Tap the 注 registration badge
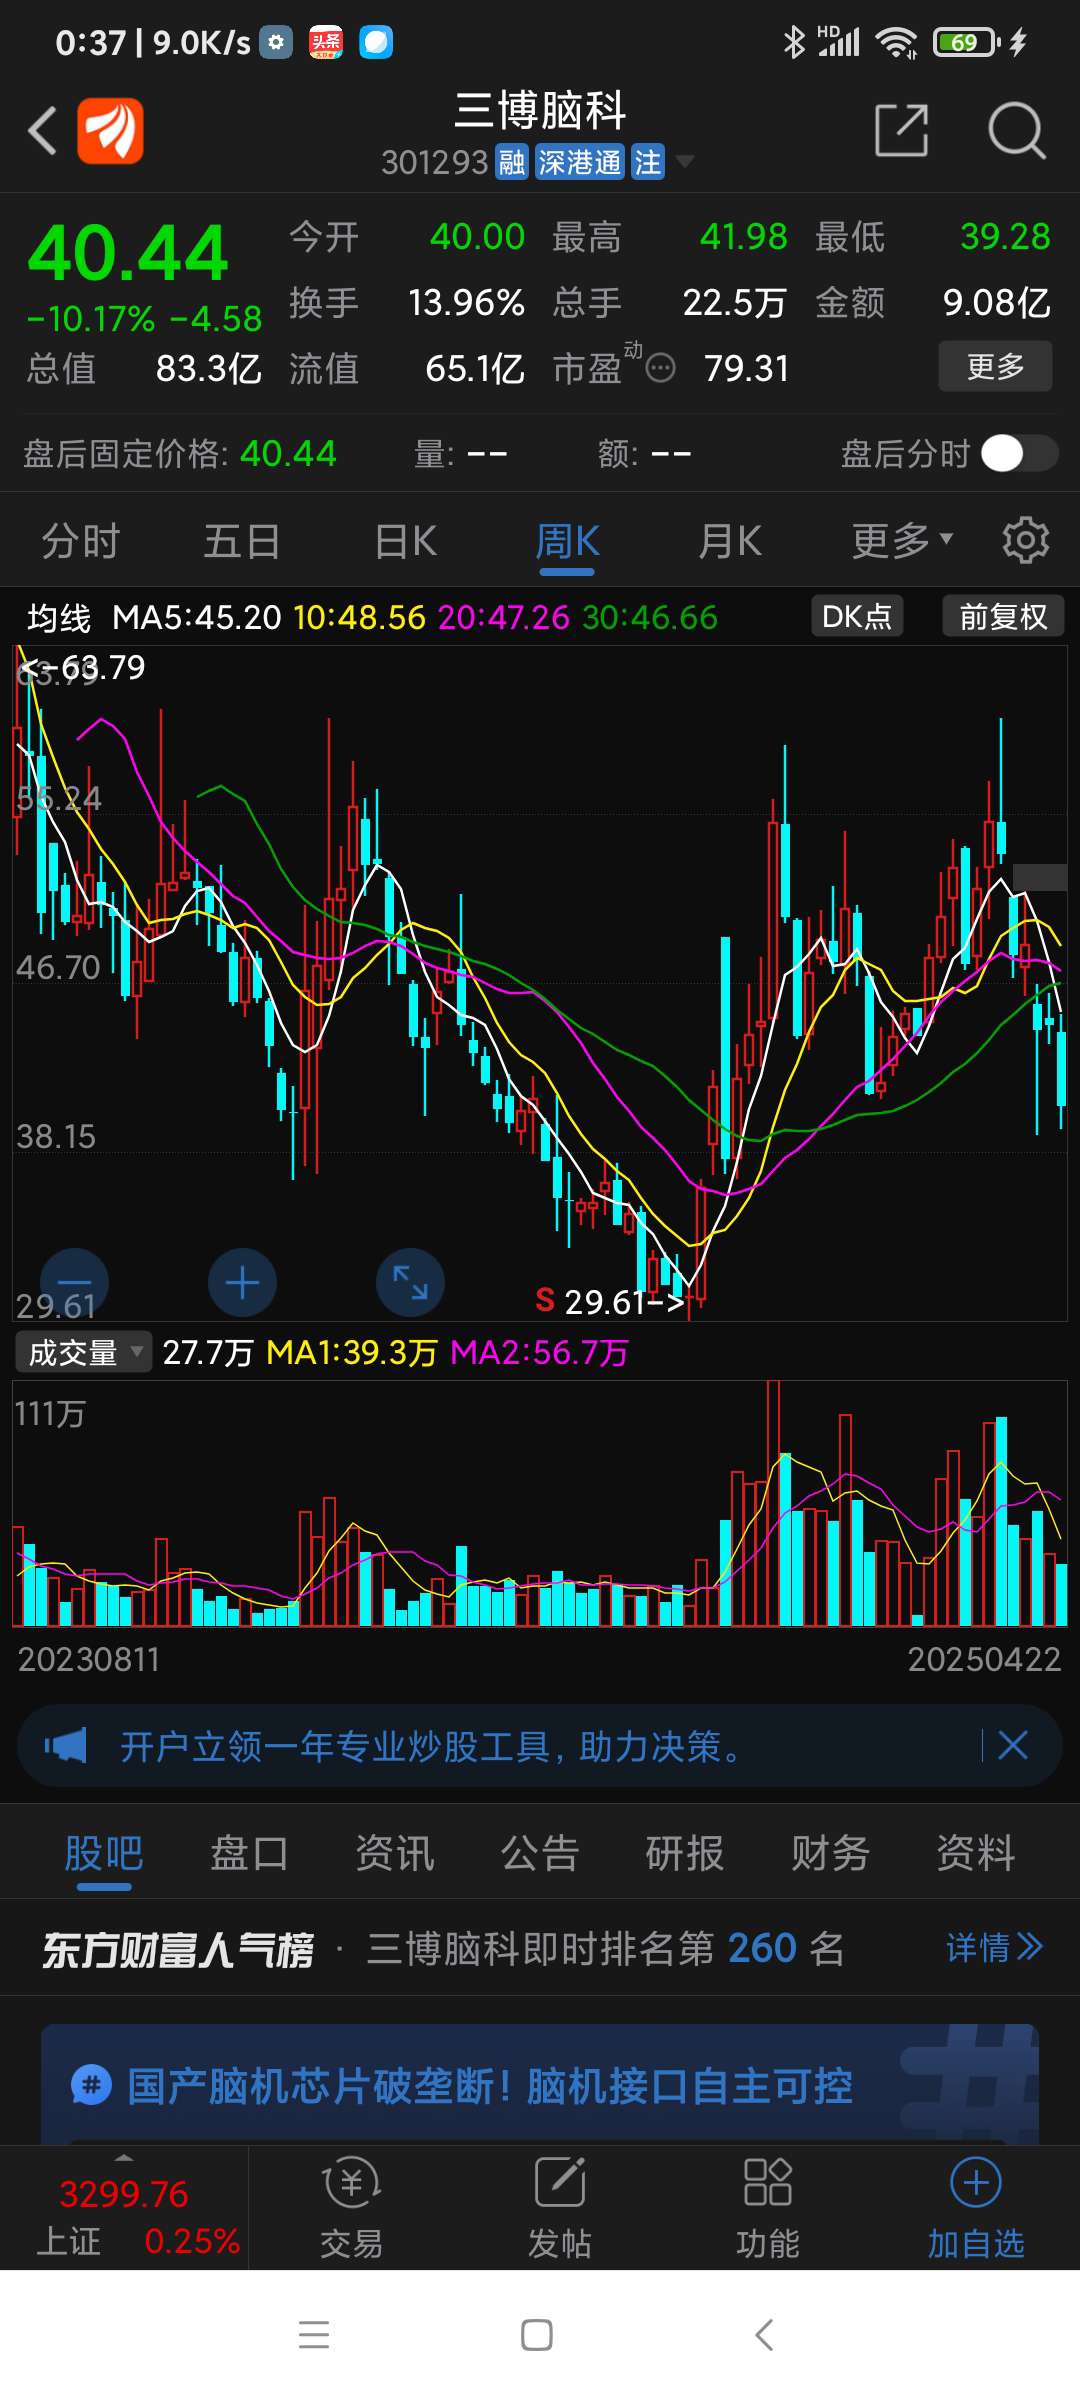 (648, 162)
